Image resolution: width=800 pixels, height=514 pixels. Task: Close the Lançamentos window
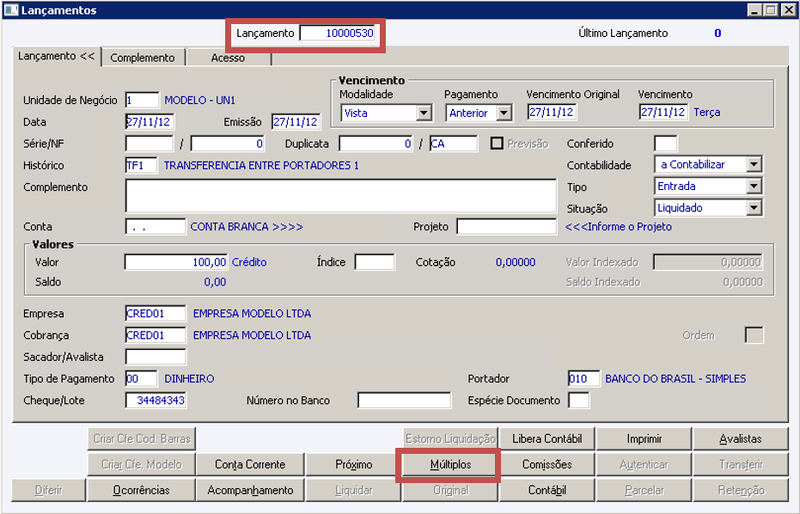pyautogui.click(x=788, y=10)
